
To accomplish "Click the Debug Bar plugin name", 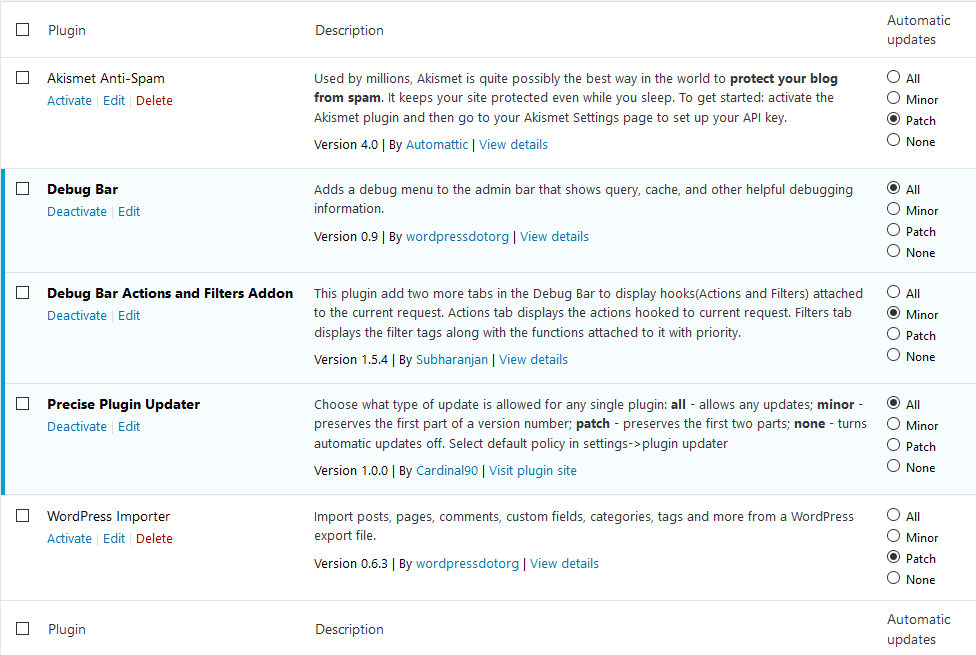I will tap(82, 189).
